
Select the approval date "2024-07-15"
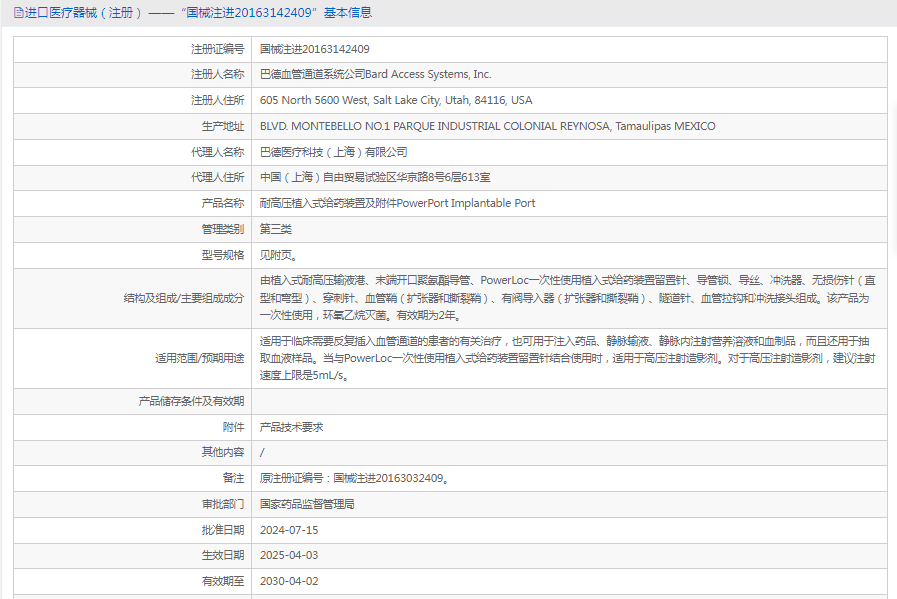click(x=289, y=530)
